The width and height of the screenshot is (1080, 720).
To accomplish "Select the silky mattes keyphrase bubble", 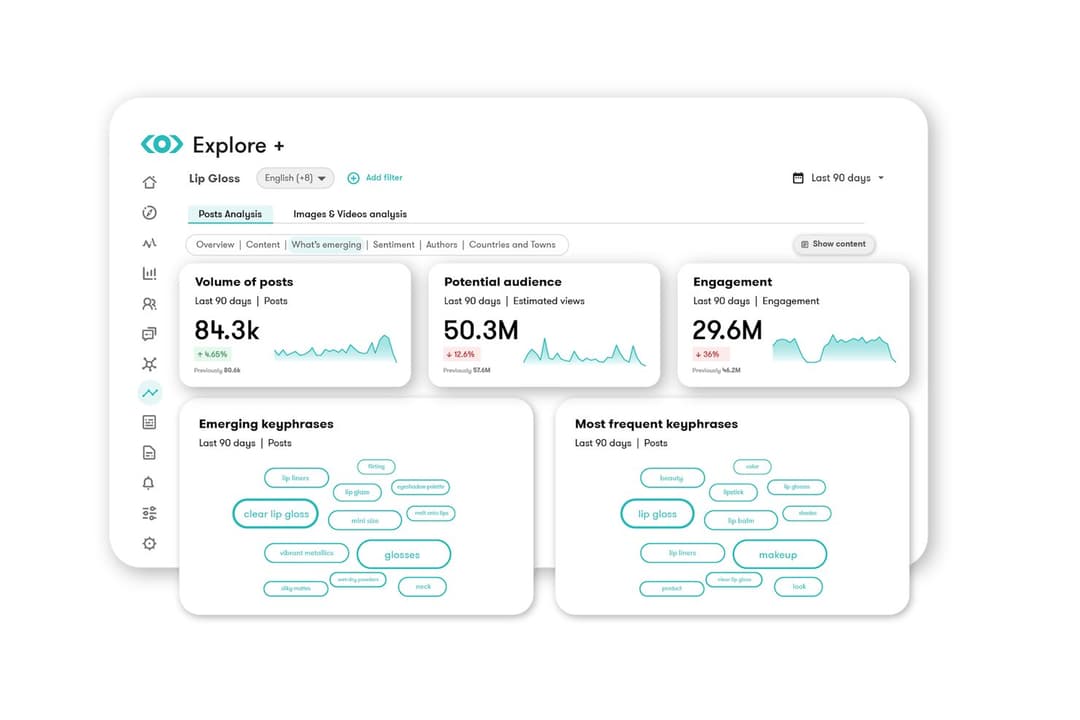I will [295, 588].
